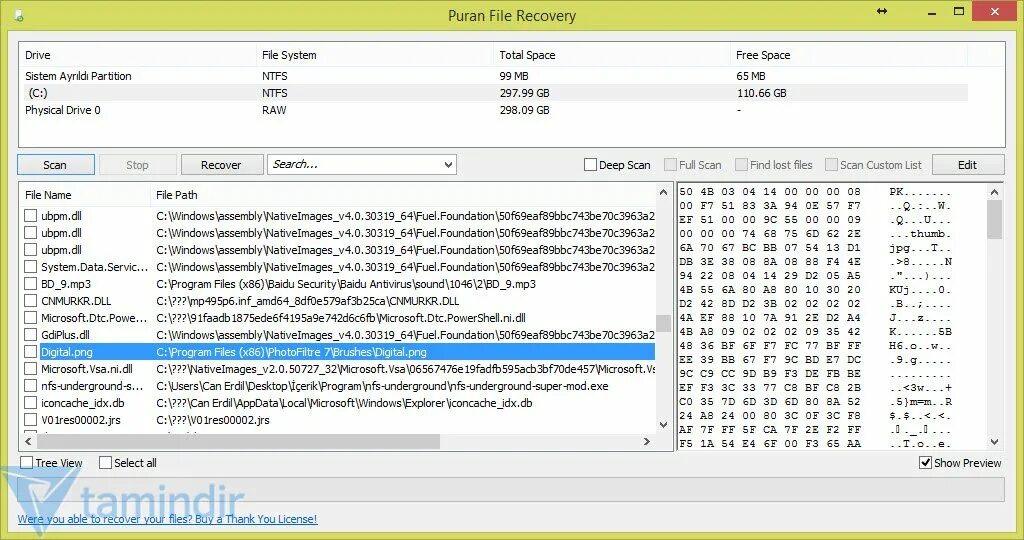Screen dimensions: 1024x540
Task: Click the File System column header
Action: coord(376,55)
